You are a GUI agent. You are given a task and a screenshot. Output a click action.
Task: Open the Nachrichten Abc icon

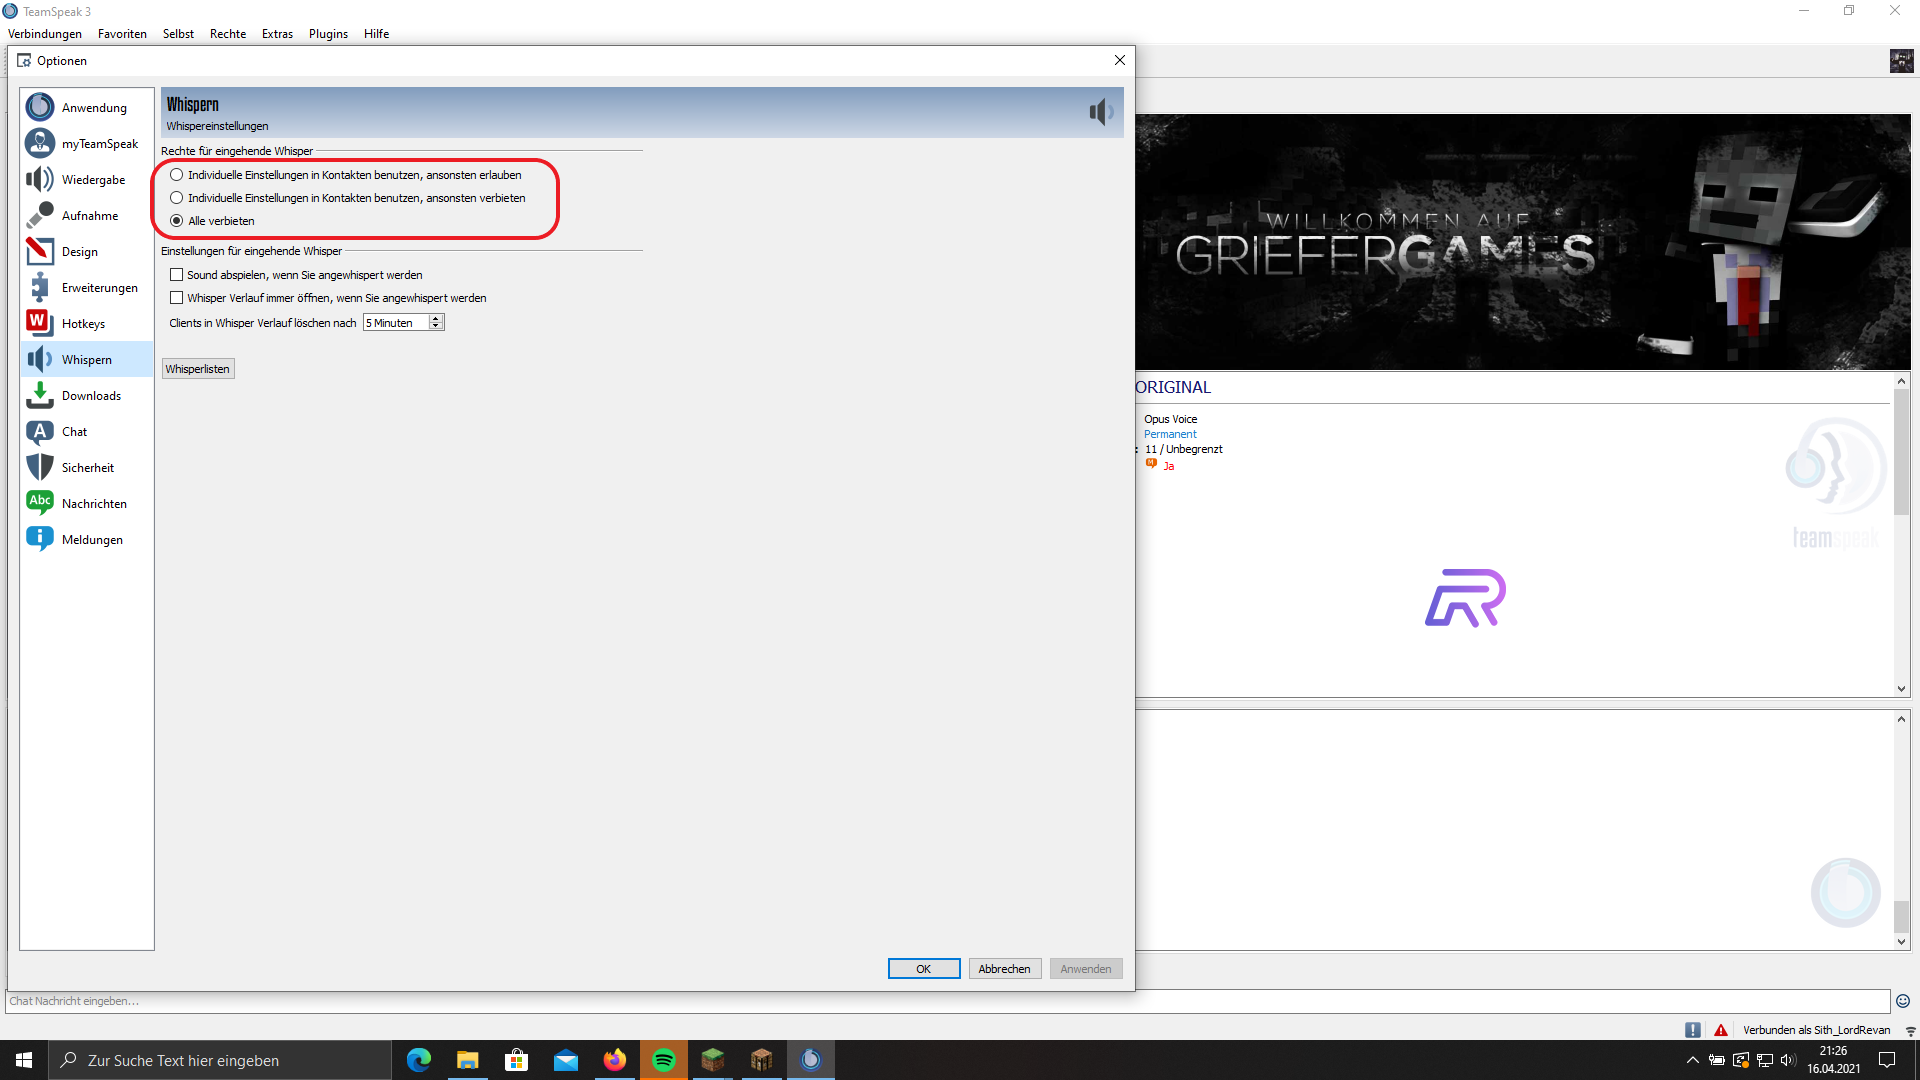click(40, 503)
